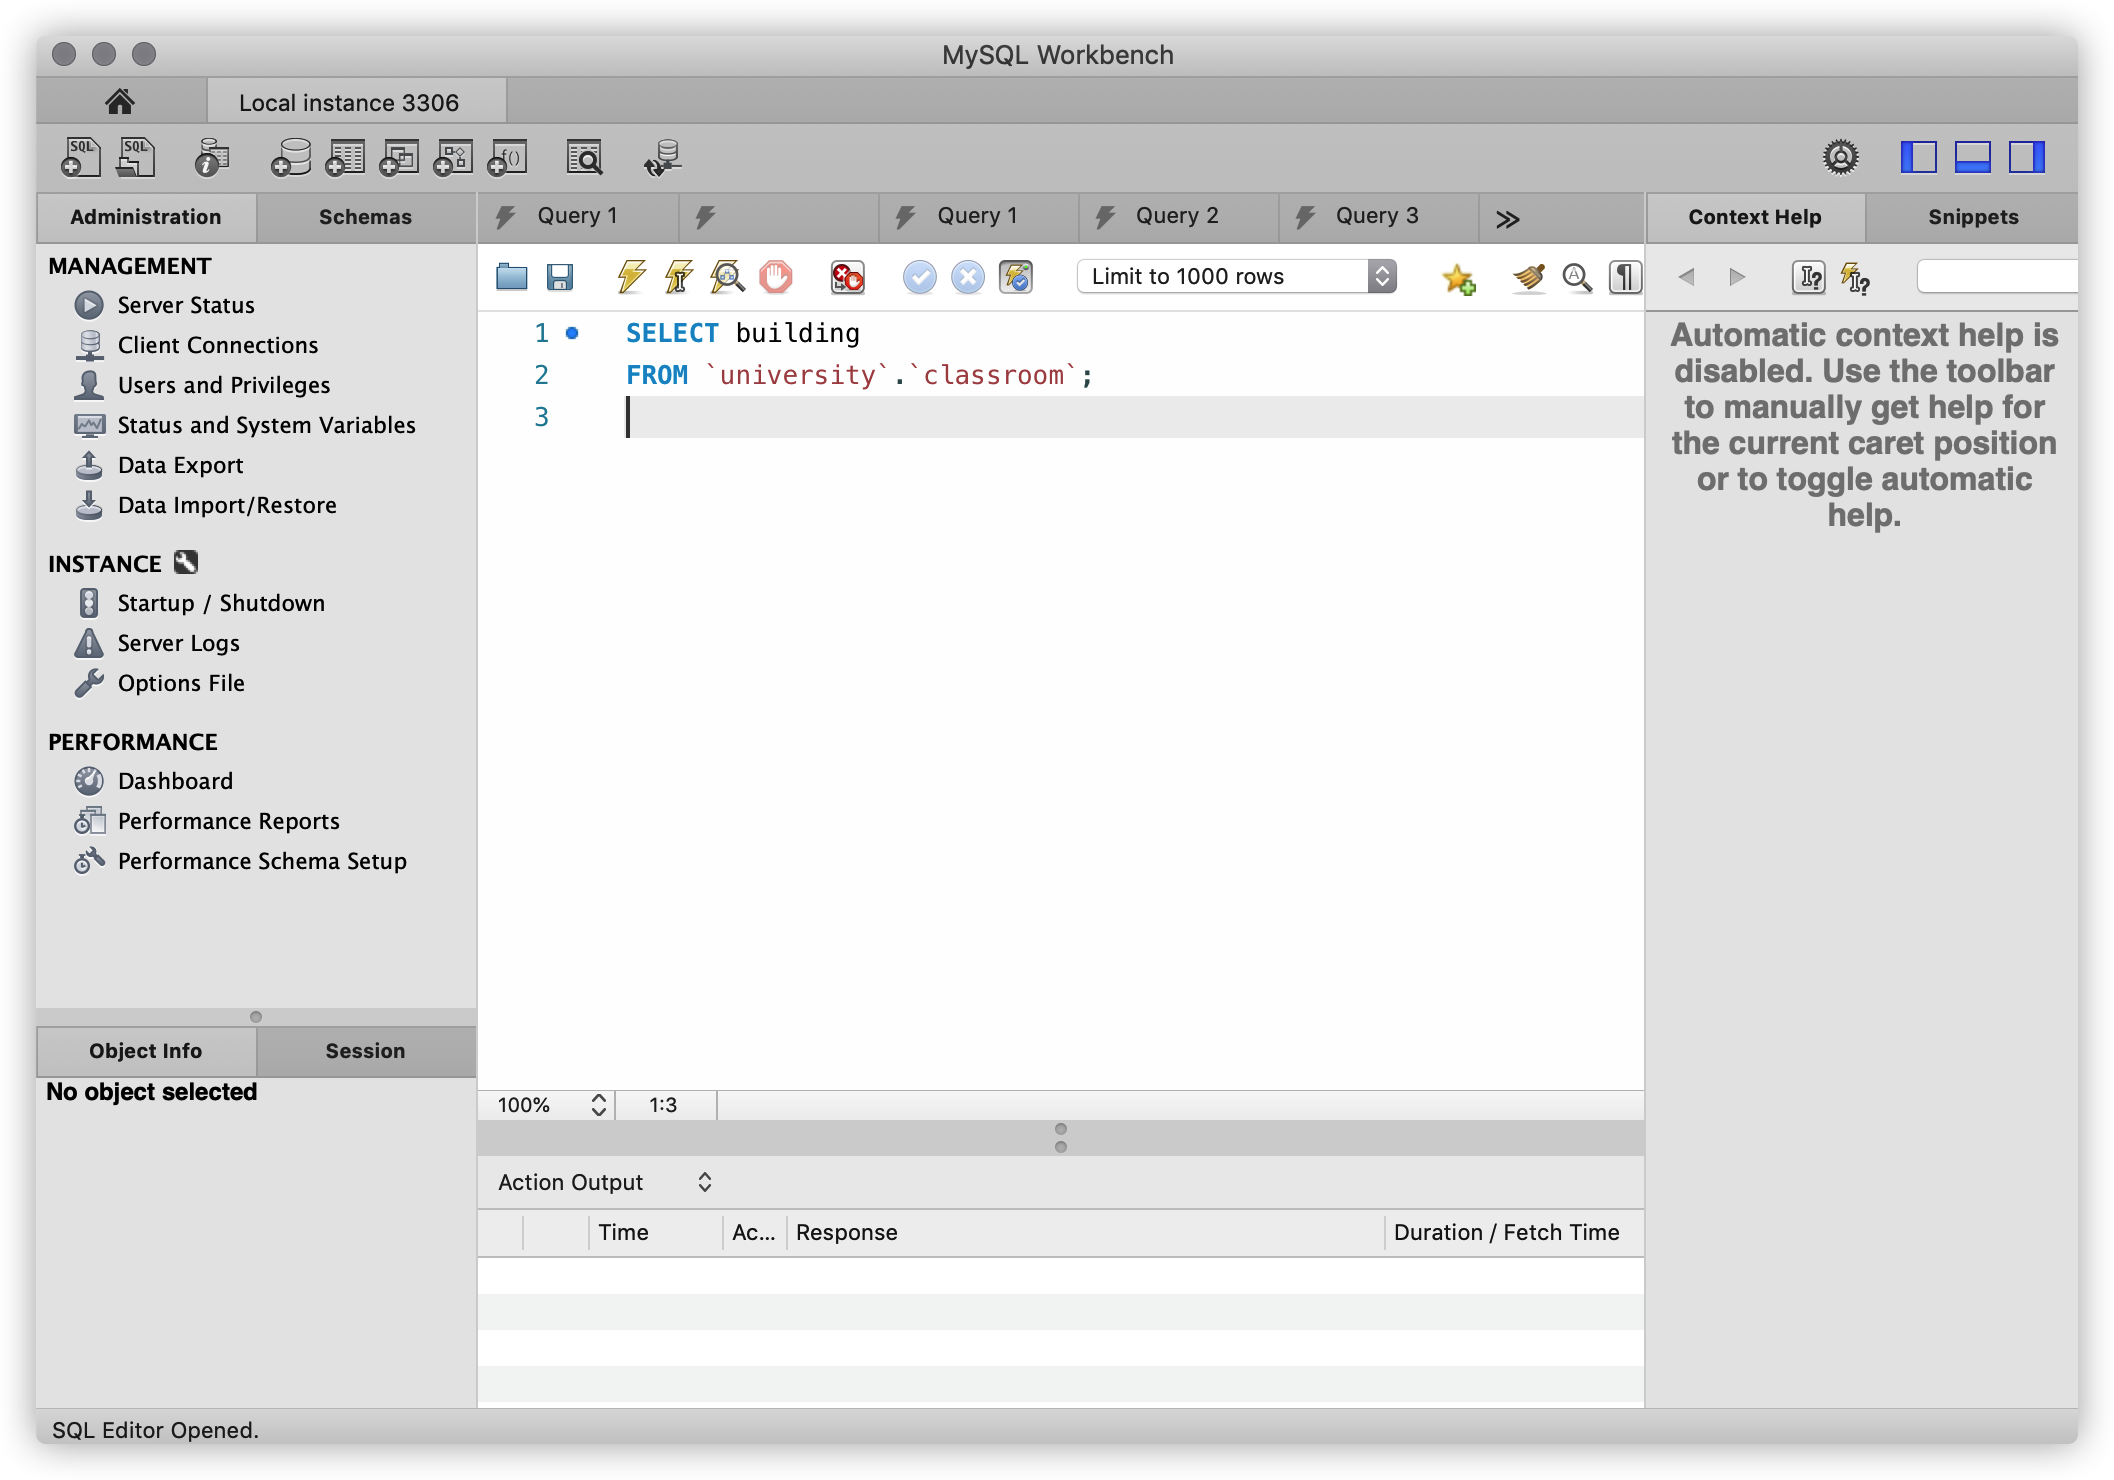Rollback transaction X icon
Image resolution: width=2114 pixels, height=1480 pixels.
point(967,277)
